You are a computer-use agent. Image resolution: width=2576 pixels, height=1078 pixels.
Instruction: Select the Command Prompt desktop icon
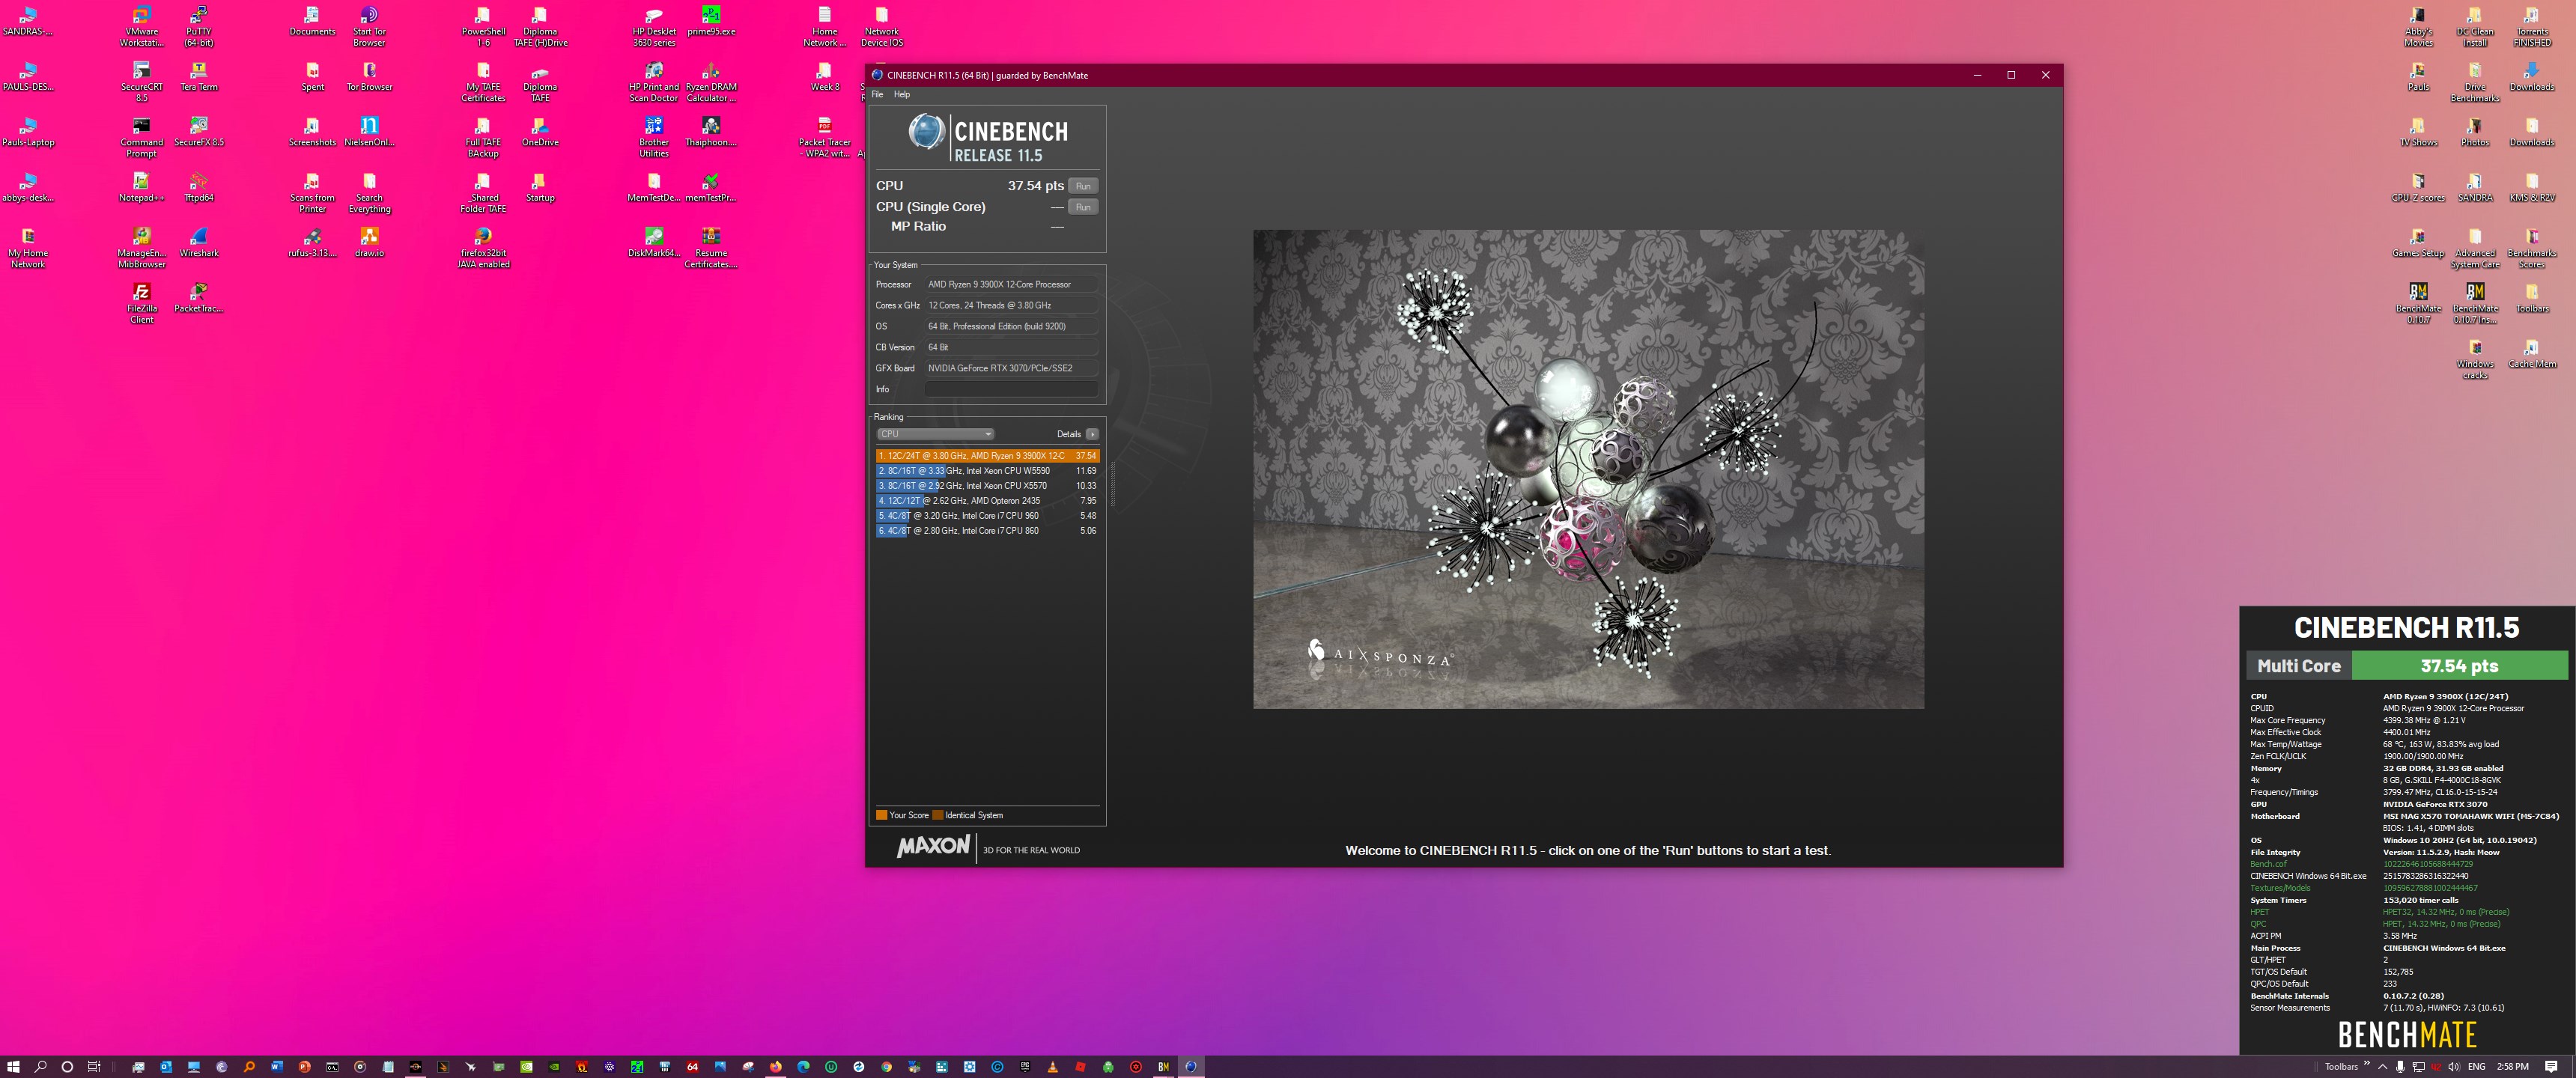click(x=142, y=138)
